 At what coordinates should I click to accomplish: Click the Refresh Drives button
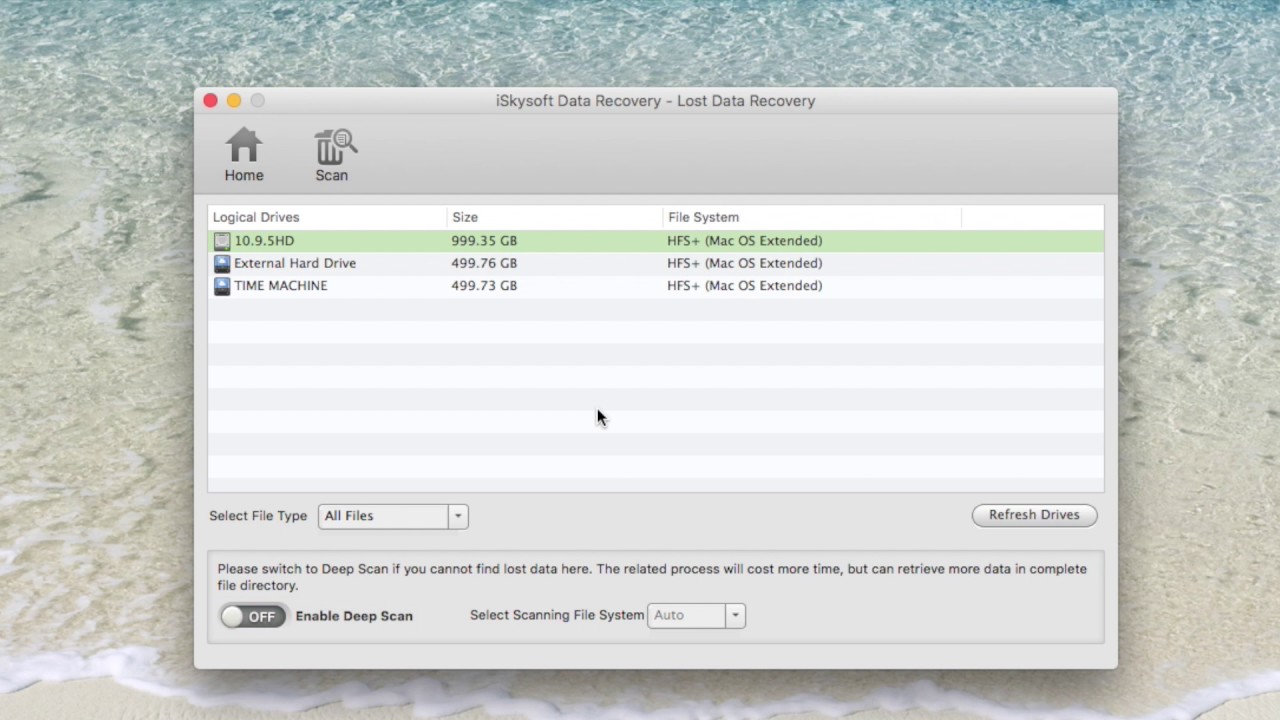1034,515
